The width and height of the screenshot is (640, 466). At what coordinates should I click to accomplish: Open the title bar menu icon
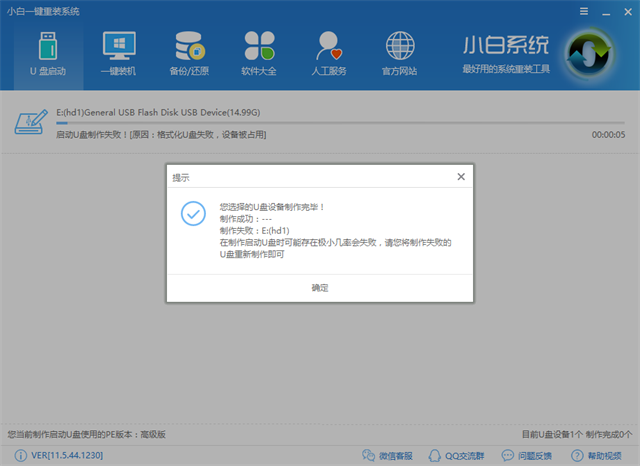point(584,10)
